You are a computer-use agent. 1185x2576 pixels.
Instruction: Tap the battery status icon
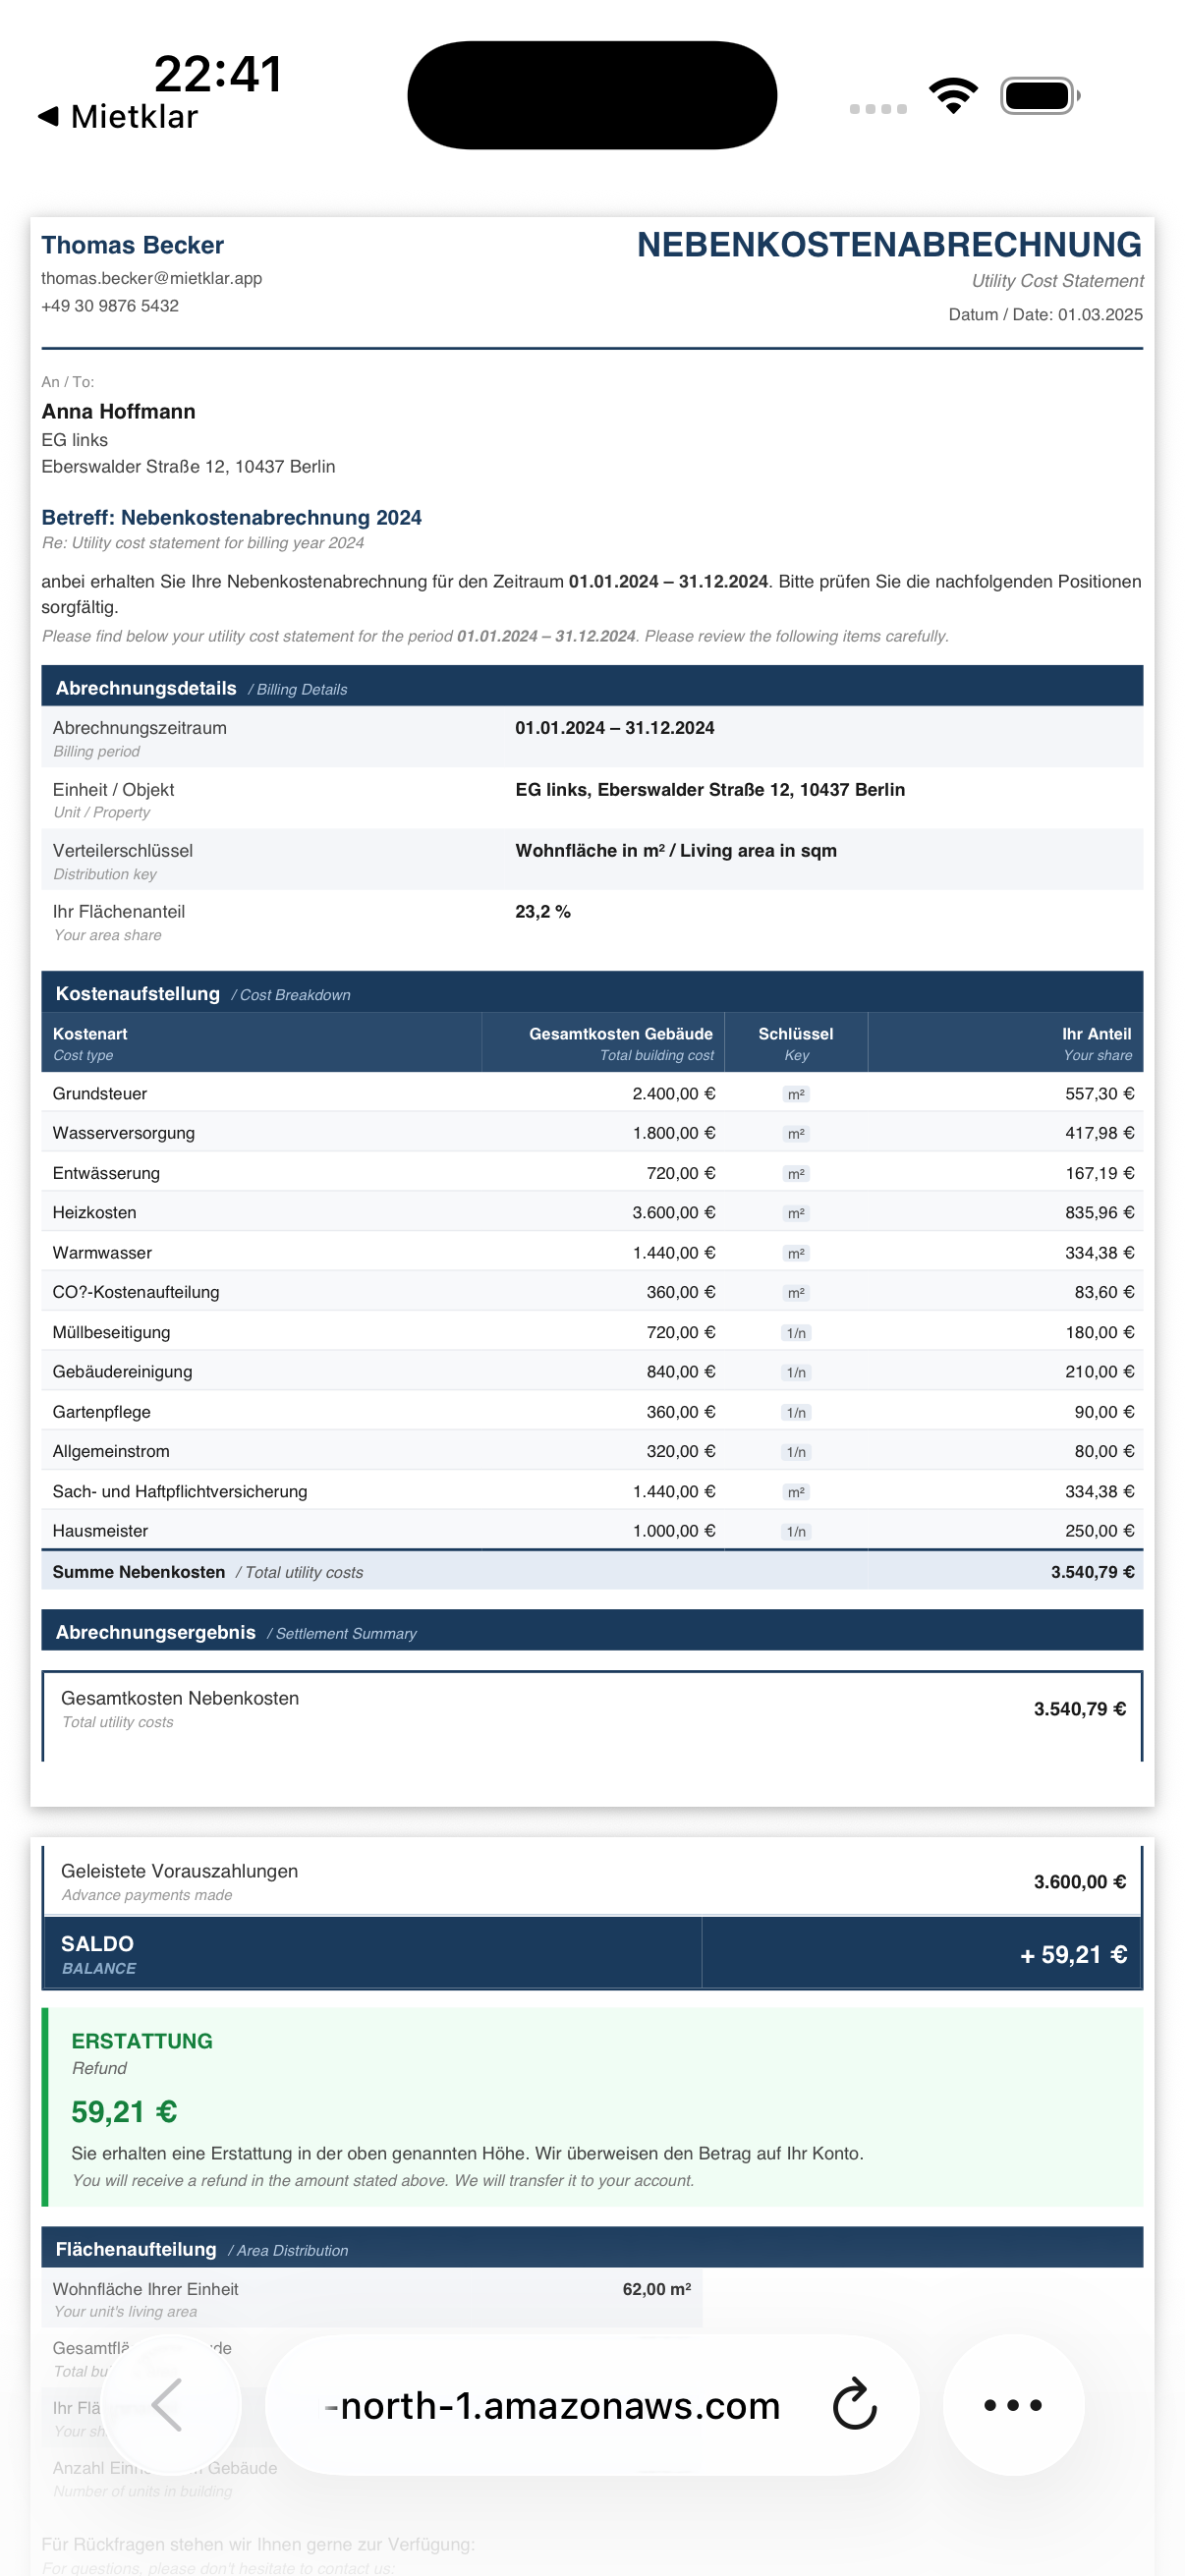(x=1040, y=96)
